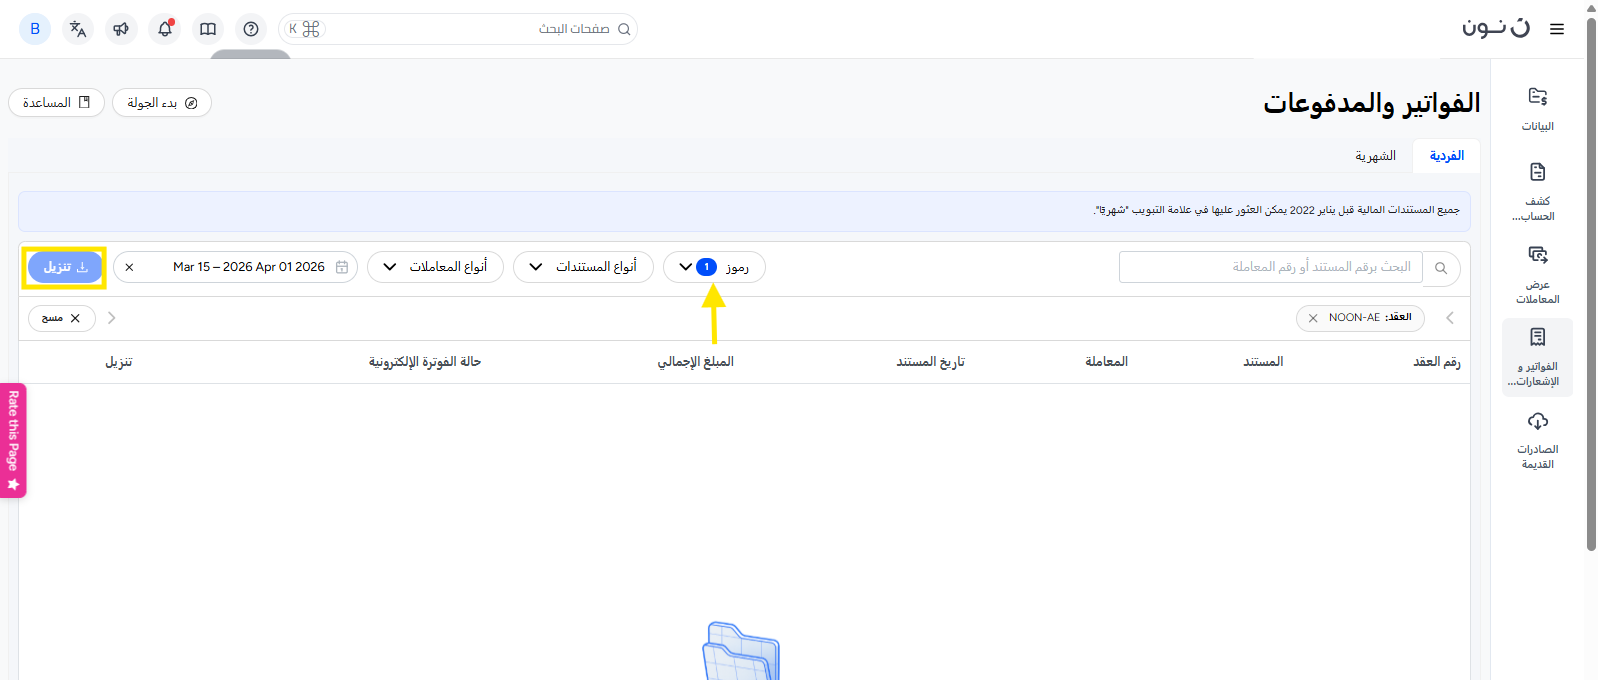Open الصادرات القديمة in the sidebar
The image size is (1598, 680).
click(1537, 439)
